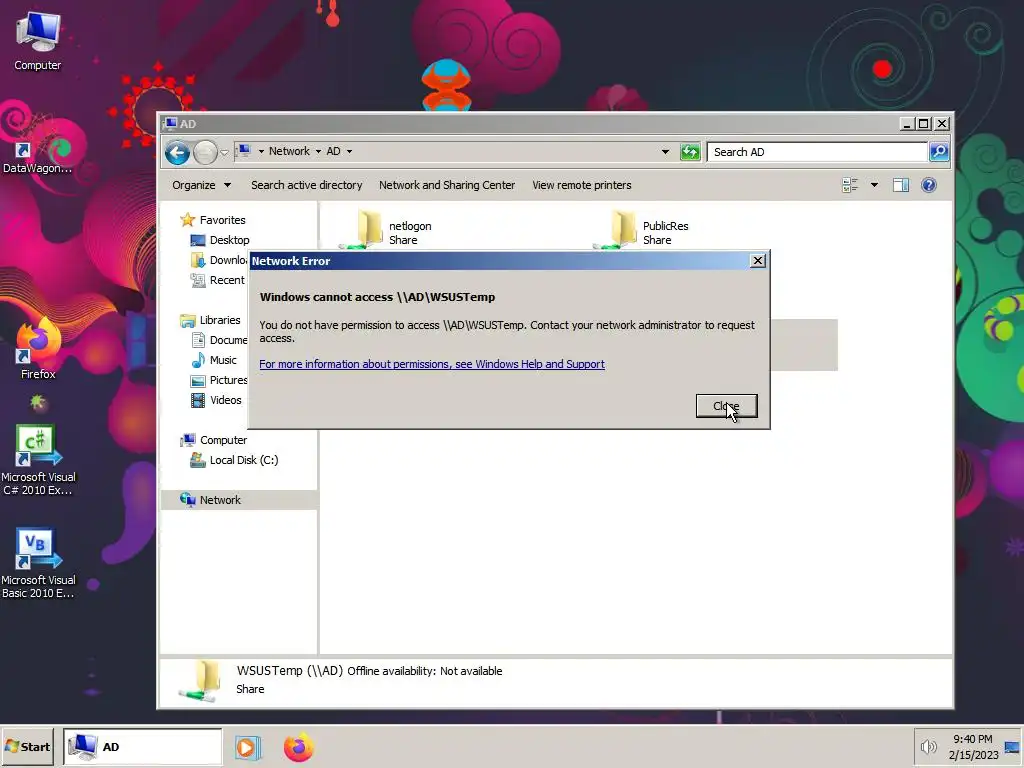This screenshot has height=768, width=1024.
Task: Click the AD taskbar window button
Action: 142,746
